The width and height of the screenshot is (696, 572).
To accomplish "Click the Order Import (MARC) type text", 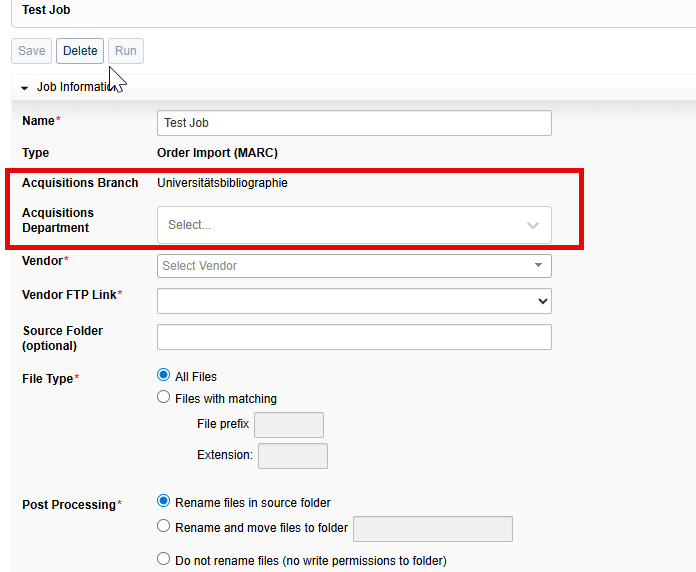I will 217,153.
